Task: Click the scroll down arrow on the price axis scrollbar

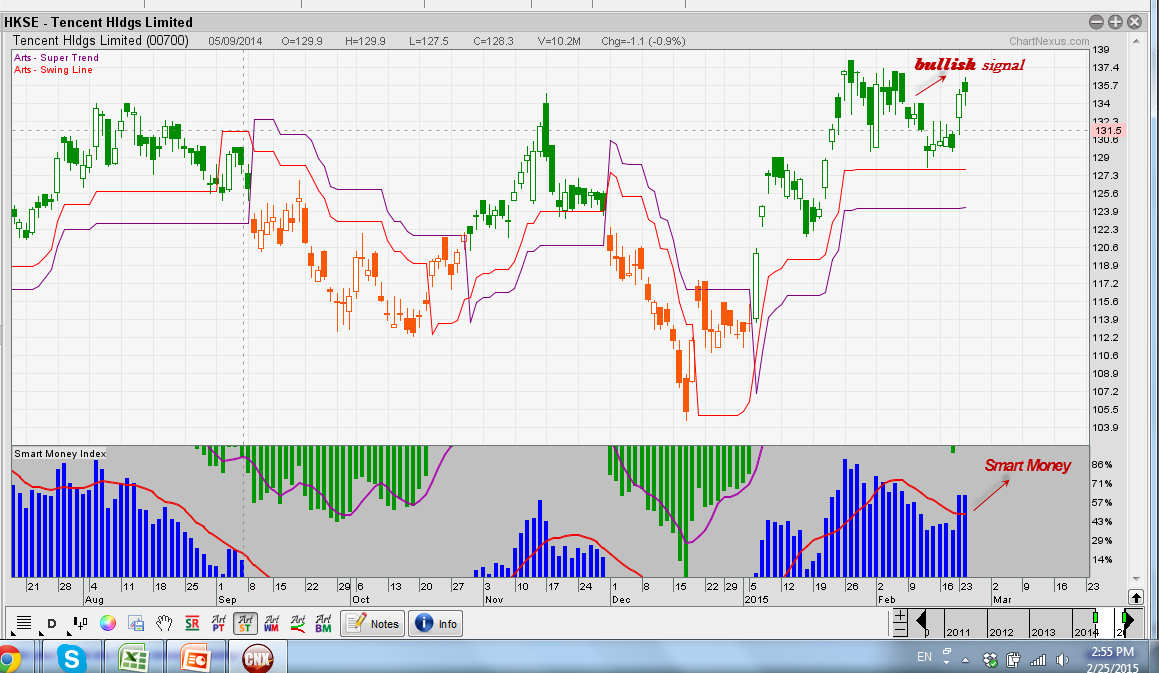Action: [x=1137, y=578]
